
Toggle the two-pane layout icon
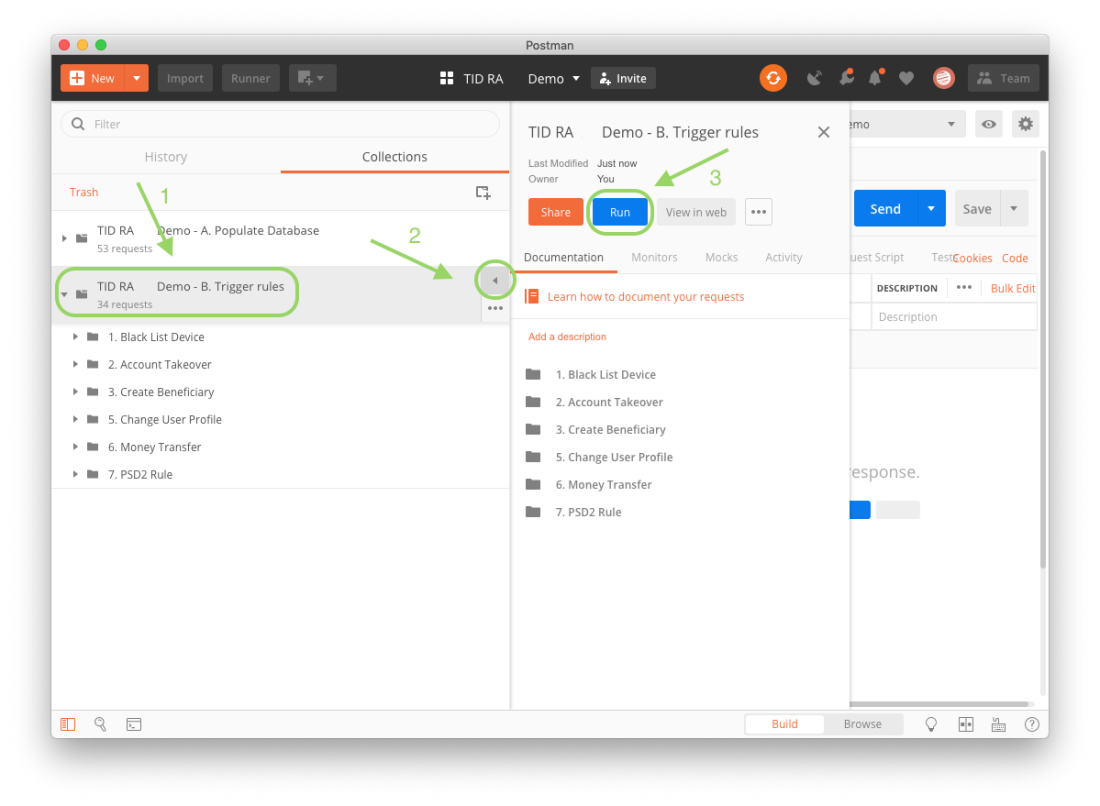click(x=966, y=724)
